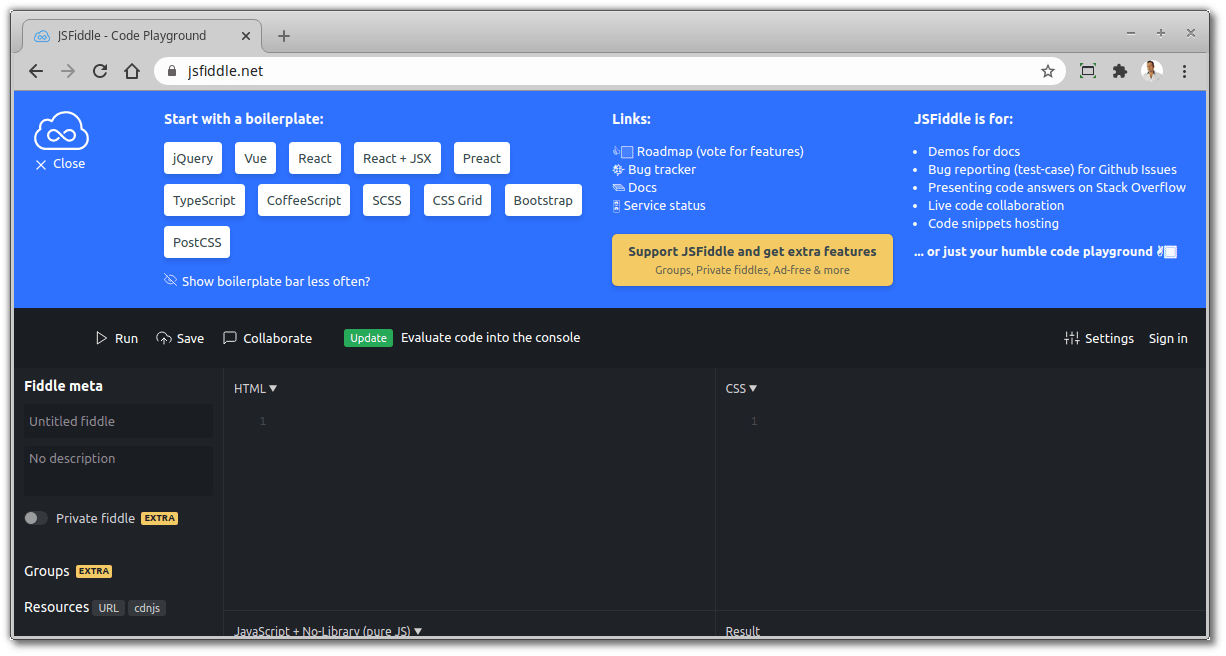This screenshot has height=656, width=1226.
Task: Go back with browser back arrow
Action: tap(36, 71)
